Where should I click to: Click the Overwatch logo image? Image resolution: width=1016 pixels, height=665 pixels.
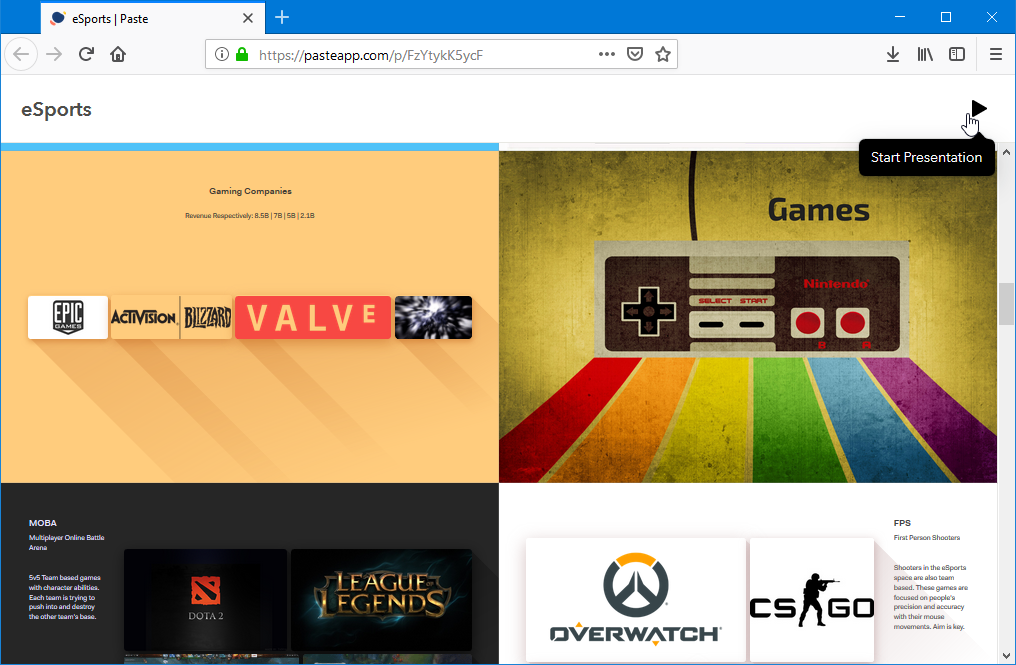[635, 600]
